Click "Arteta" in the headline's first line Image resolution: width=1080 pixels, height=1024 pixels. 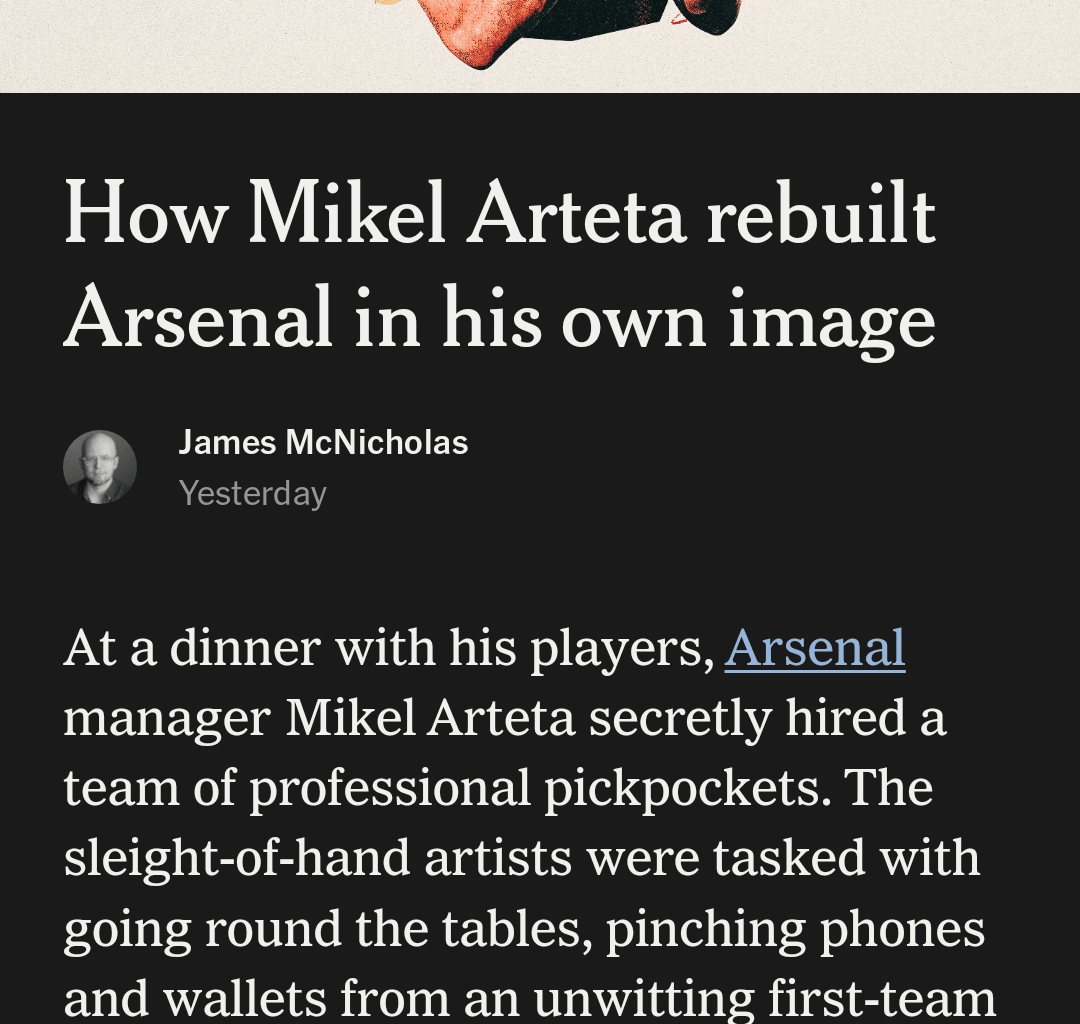coord(576,212)
